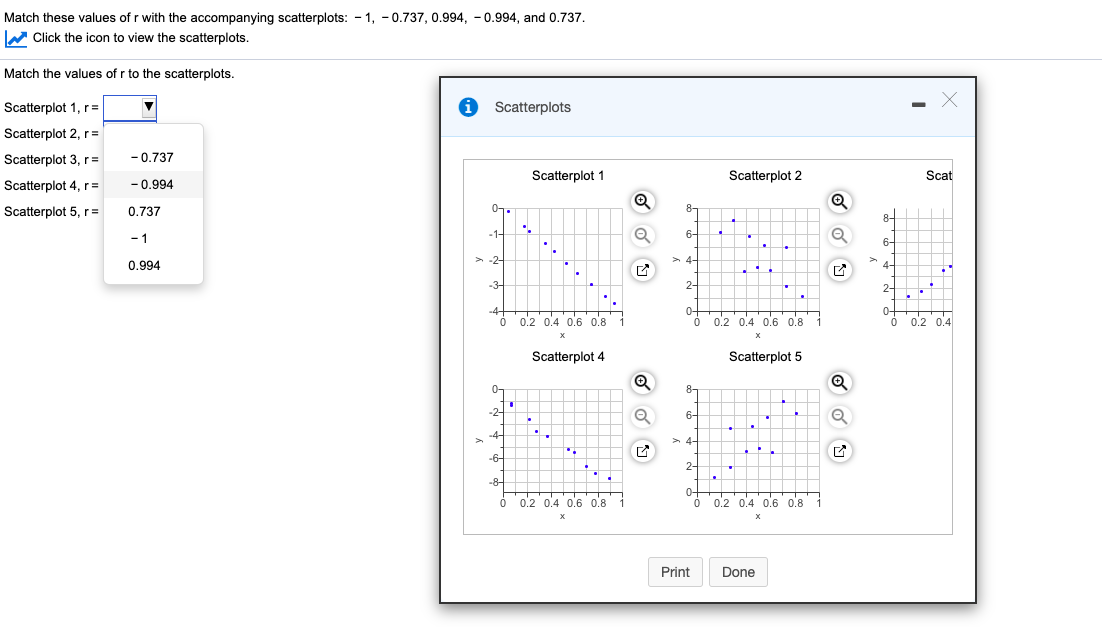1102x627 pixels.
Task: Click the 'Click the icon to view the scatterplots' text
Action: [141, 38]
